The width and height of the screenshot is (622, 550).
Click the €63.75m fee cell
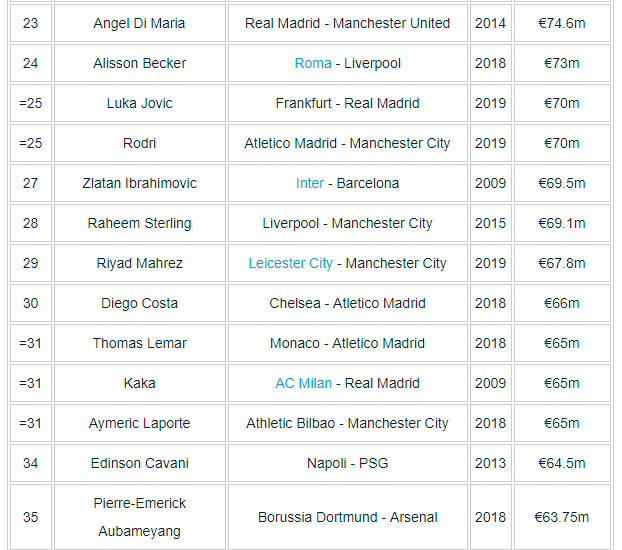coord(561,517)
